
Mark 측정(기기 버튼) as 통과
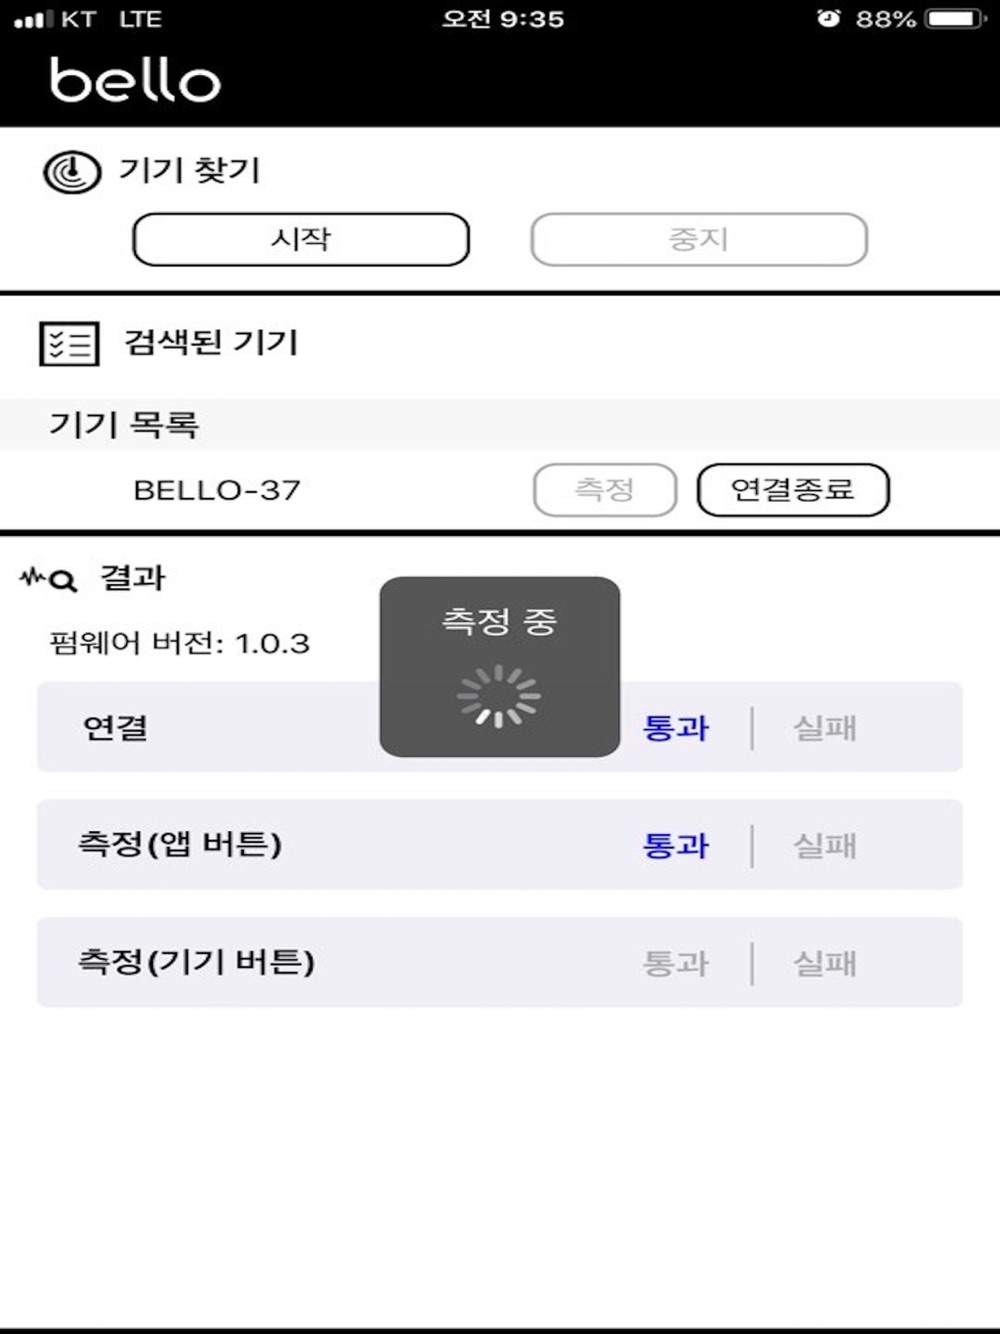[676, 964]
